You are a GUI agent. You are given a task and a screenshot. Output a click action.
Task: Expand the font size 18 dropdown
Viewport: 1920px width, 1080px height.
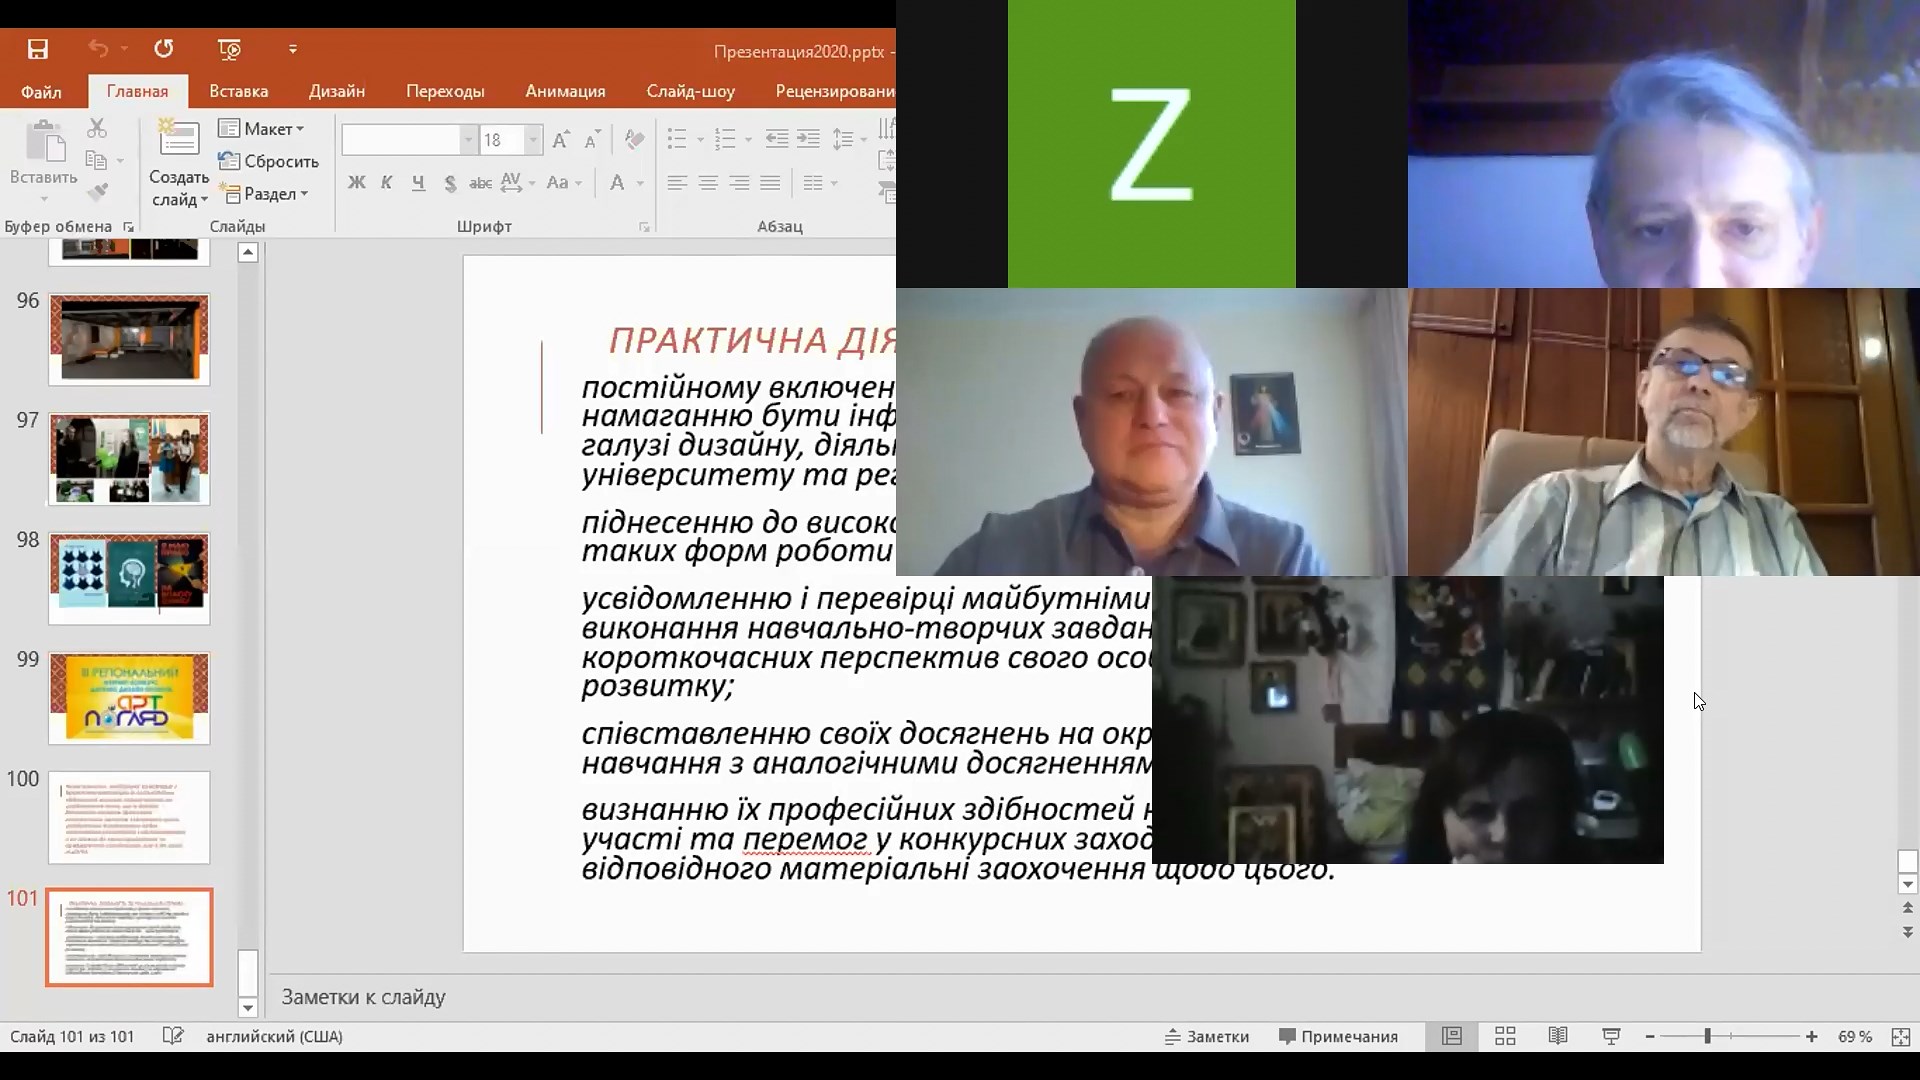(x=533, y=140)
